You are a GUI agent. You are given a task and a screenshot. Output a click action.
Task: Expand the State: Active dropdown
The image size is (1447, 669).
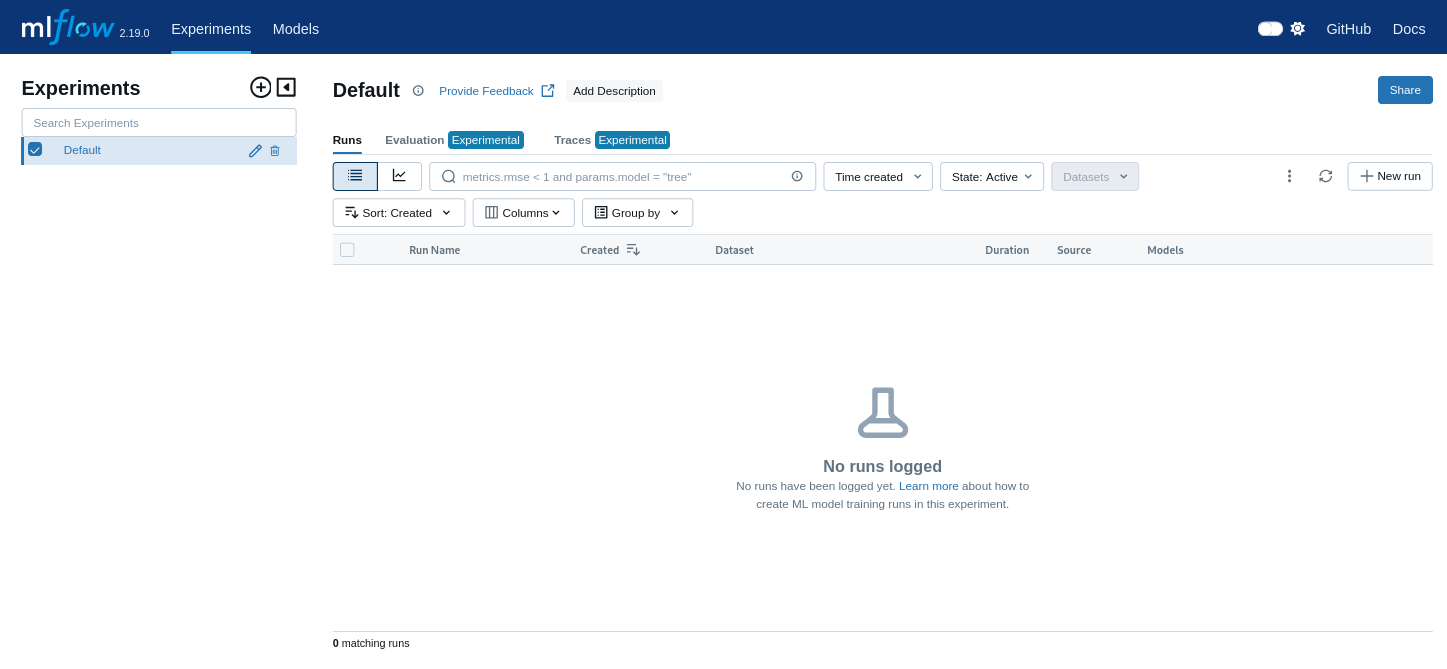(991, 177)
